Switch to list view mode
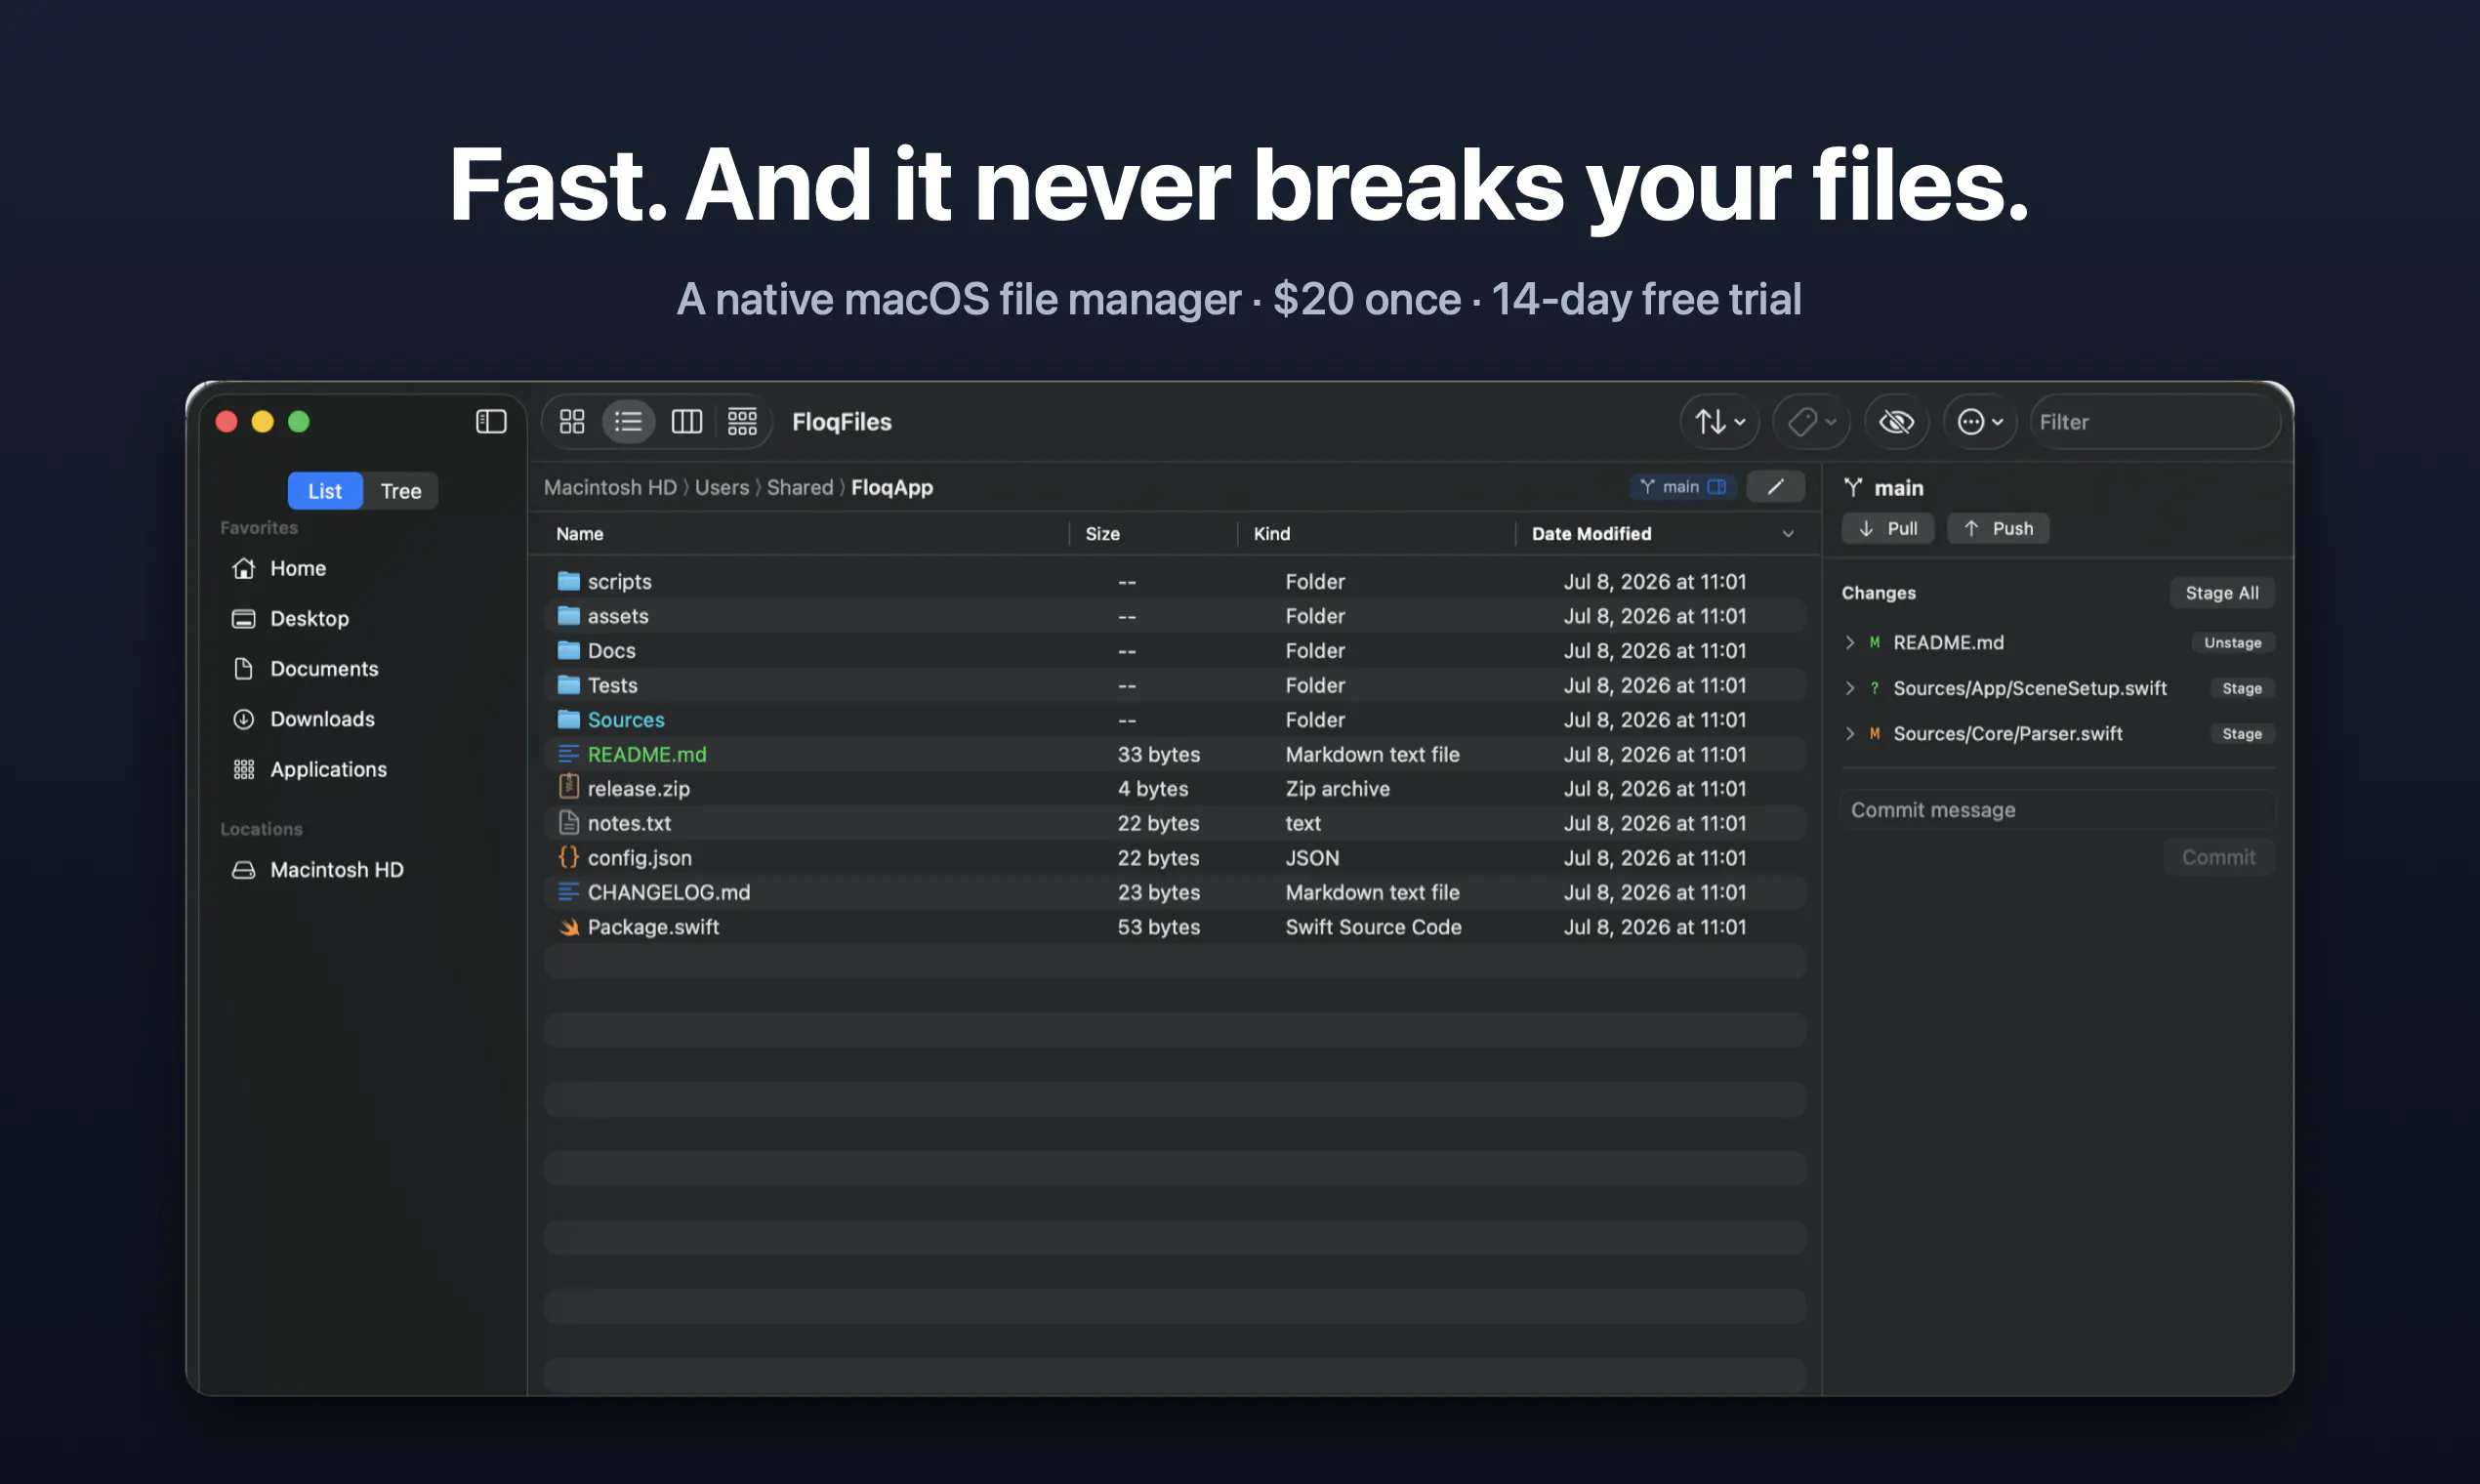This screenshot has height=1484, width=2480. click(x=628, y=422)
